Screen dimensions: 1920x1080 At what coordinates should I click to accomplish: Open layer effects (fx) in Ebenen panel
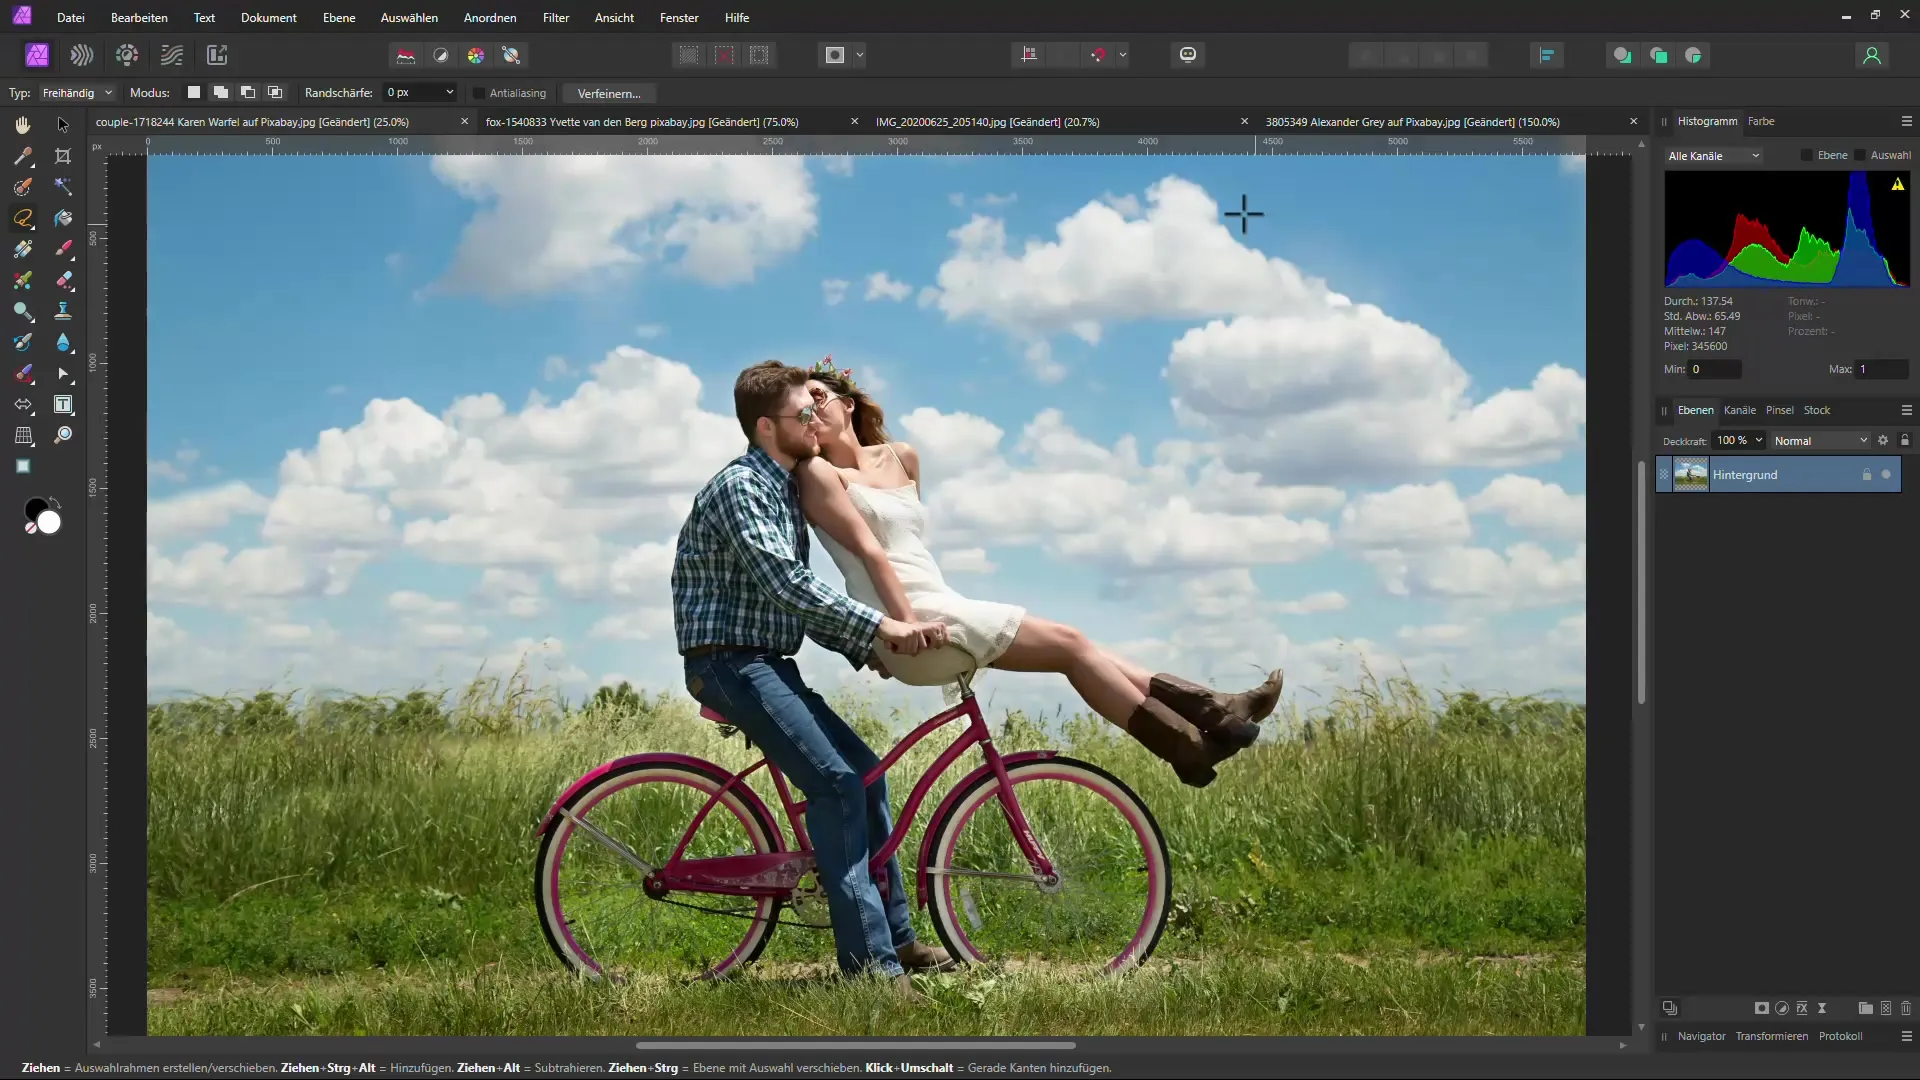1802,1008
